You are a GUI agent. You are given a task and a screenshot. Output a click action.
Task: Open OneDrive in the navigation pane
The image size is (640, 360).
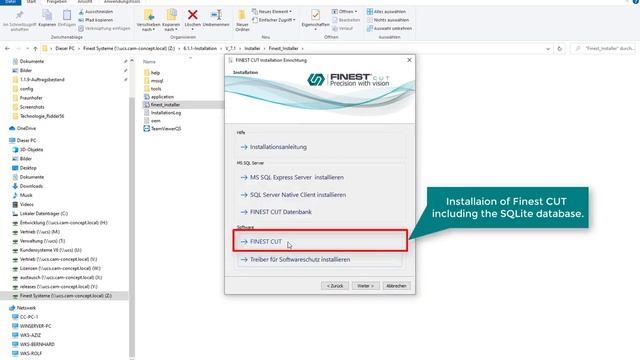click(x=22, y=128)
